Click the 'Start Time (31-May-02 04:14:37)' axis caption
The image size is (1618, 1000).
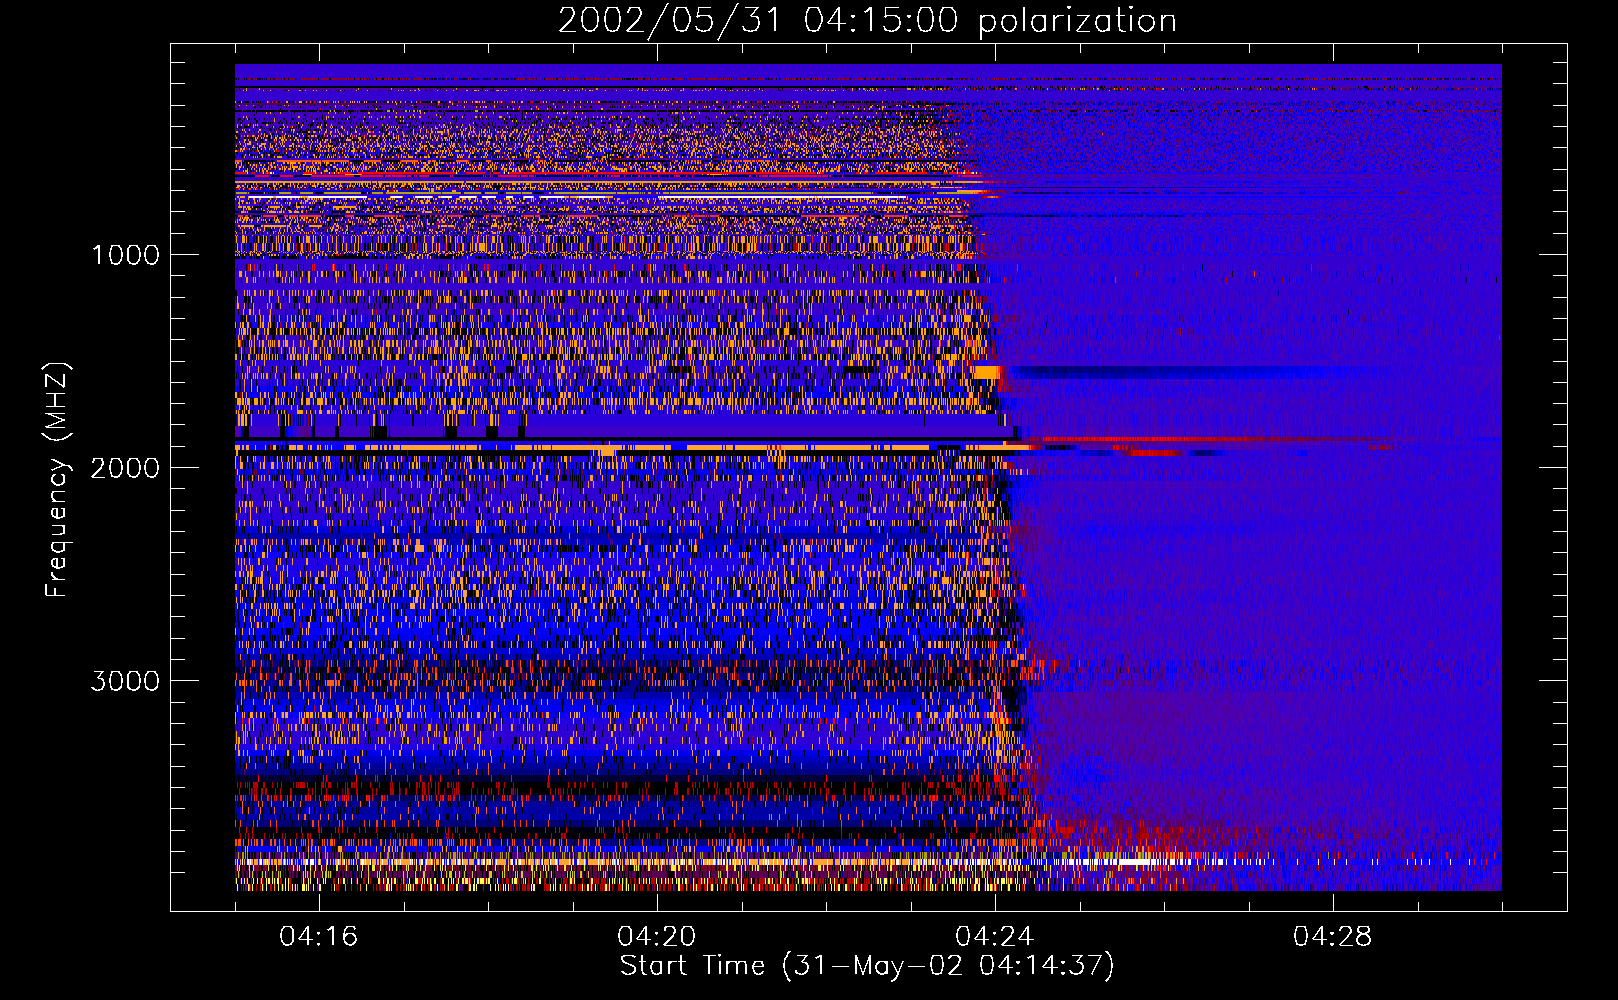click(x=867, y=966)
